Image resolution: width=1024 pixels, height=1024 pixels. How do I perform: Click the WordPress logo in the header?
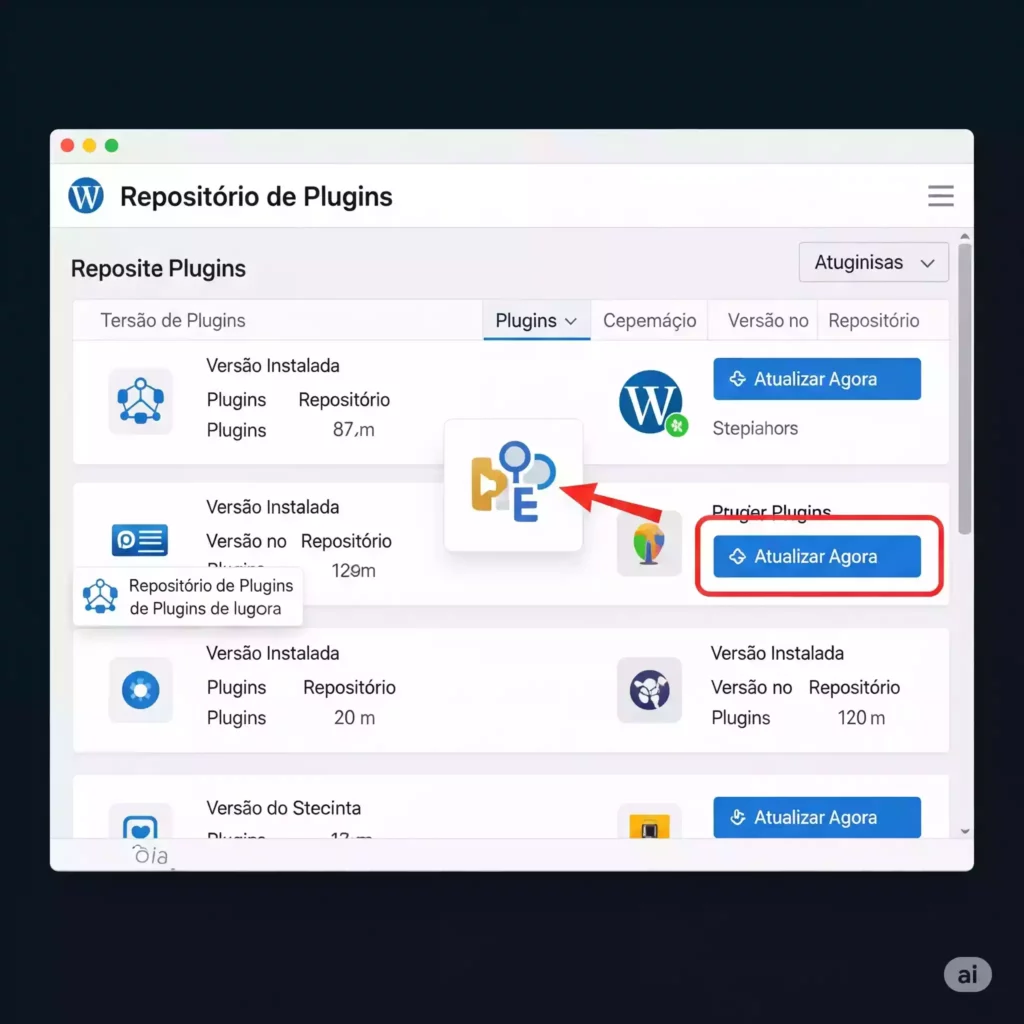click(86, 196)
